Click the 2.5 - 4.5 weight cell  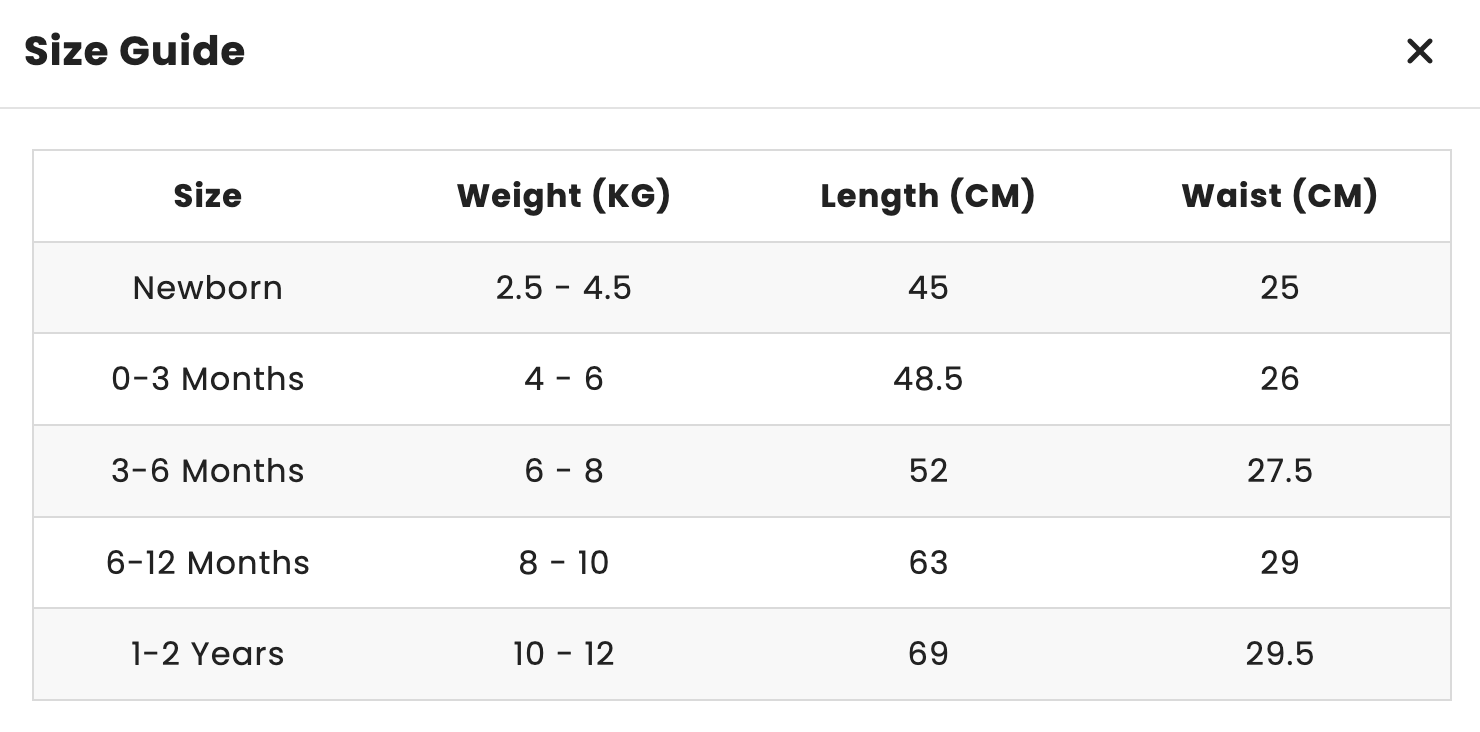(563, 288)
